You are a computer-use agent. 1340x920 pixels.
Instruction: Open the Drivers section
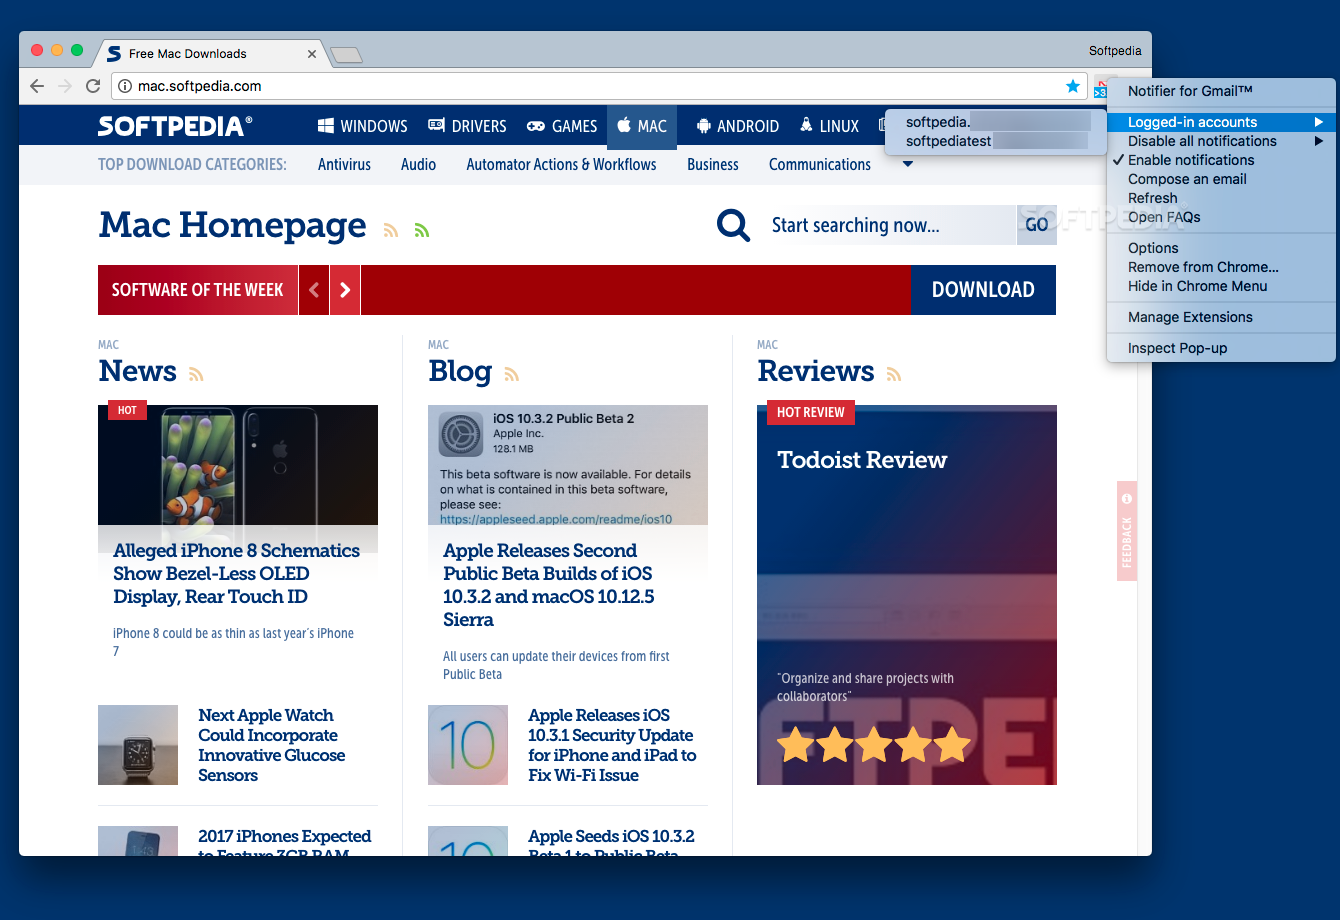[467, 126]
